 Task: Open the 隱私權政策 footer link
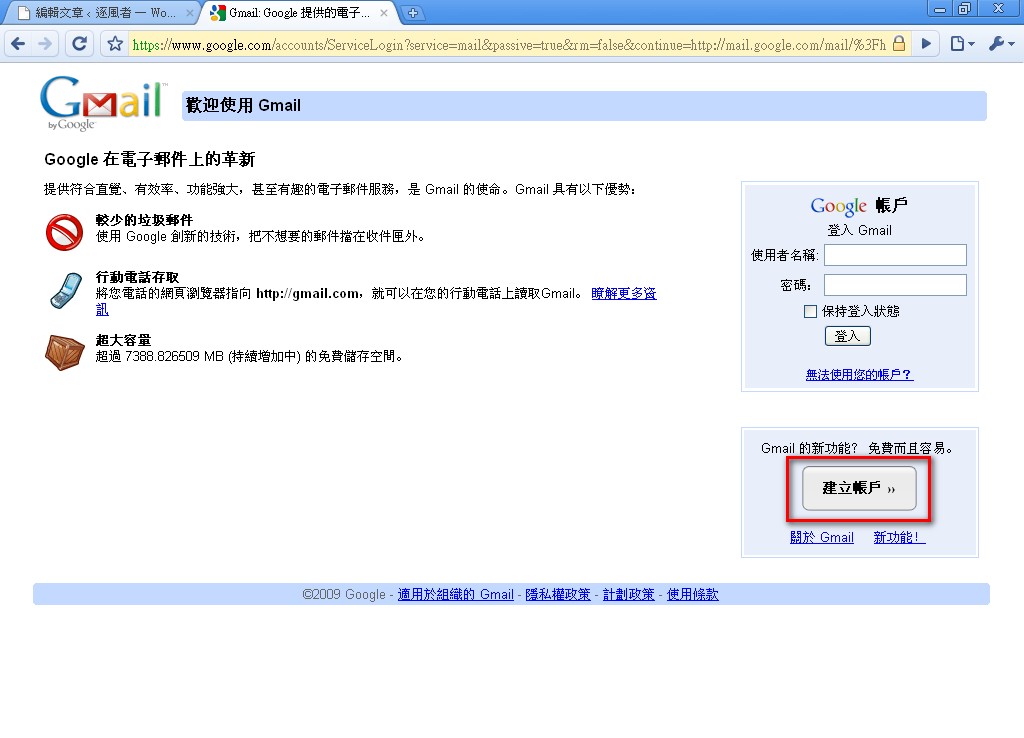point(558,594)
